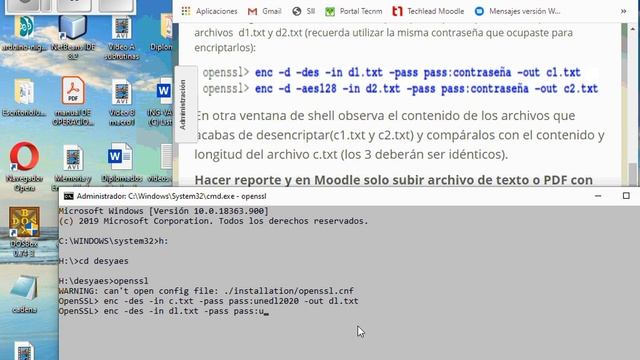
Task: Click the browser page vertical scrollbar
Action: pyautogui.click(x=633, y=104)
